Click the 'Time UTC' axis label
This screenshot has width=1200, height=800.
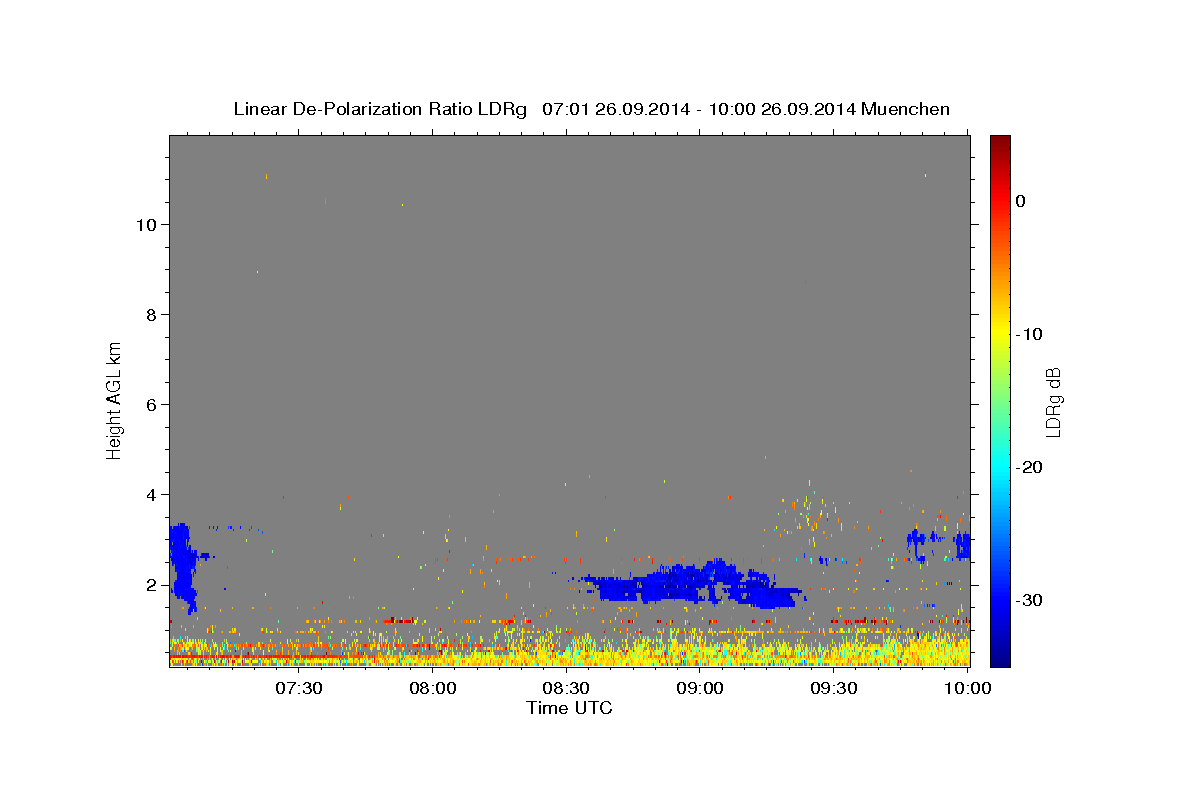569,708
